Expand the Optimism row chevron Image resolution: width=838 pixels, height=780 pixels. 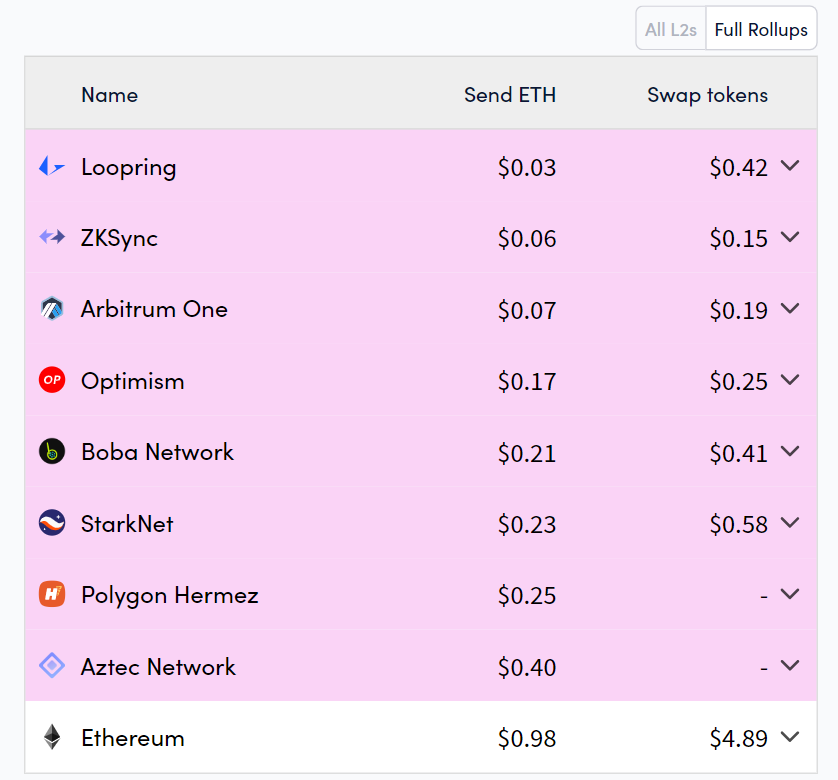[x=790, y=380]
